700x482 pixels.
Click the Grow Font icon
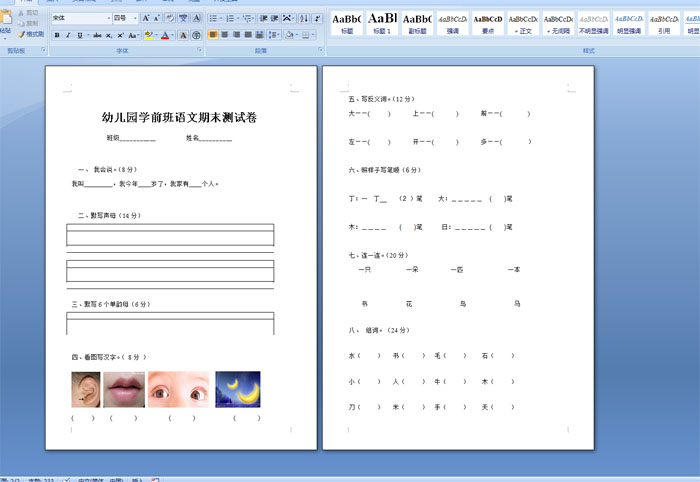(x=146, y=18)
